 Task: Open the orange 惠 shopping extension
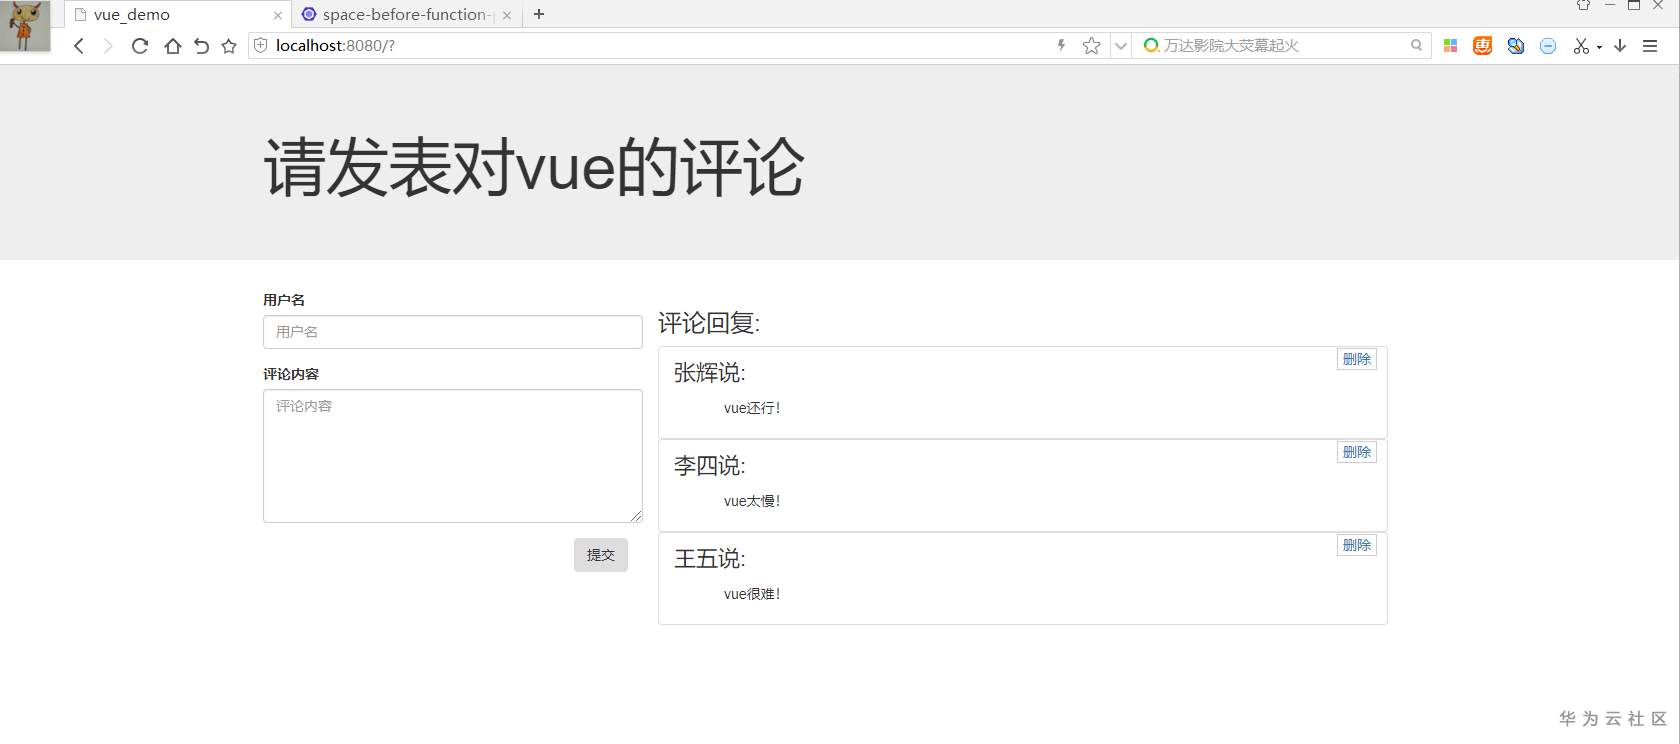(x=1483, y=46)
